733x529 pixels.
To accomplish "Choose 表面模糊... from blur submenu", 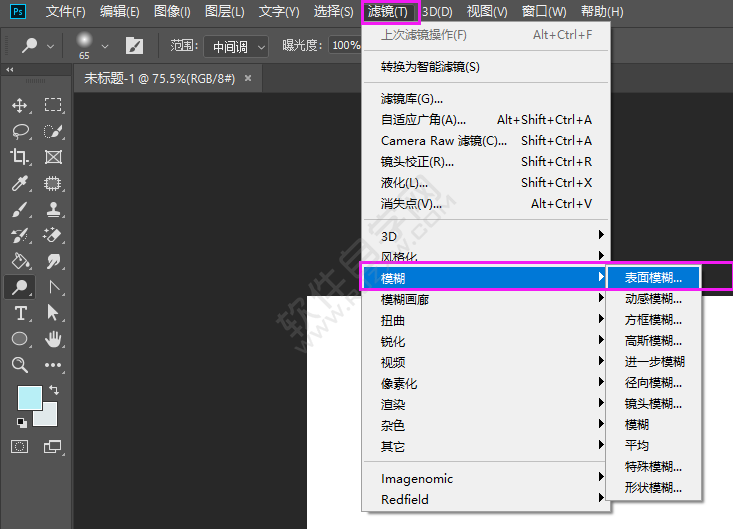I will tap(653, 278).
